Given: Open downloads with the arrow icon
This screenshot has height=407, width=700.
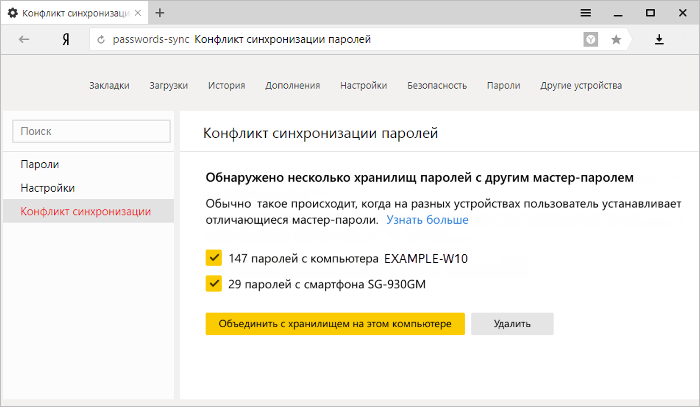Looking at the screenshot, I should (659, 40).
